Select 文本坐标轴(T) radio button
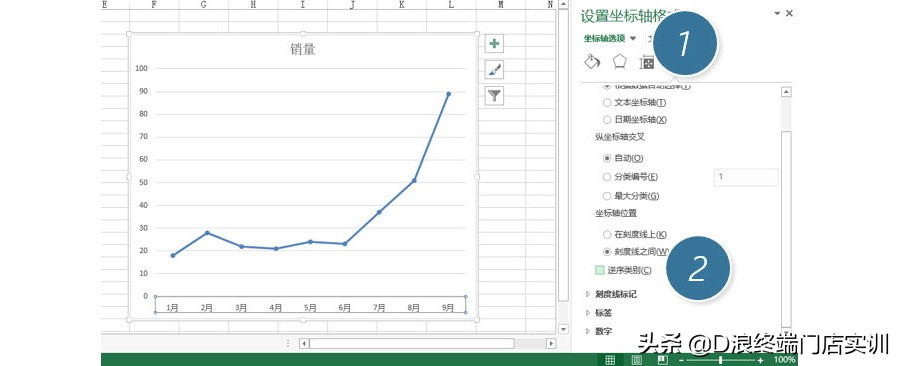900x366 pixels. click(607, 103)
